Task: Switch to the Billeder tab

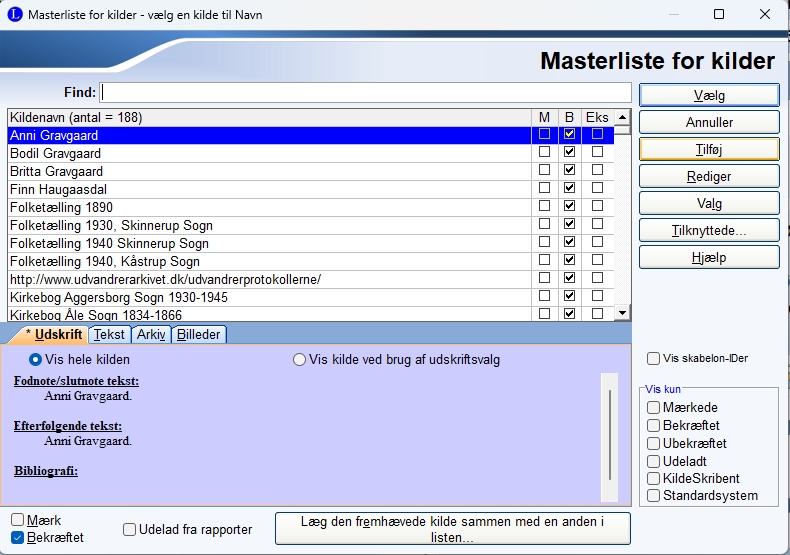Action: (x=199, y=334)
